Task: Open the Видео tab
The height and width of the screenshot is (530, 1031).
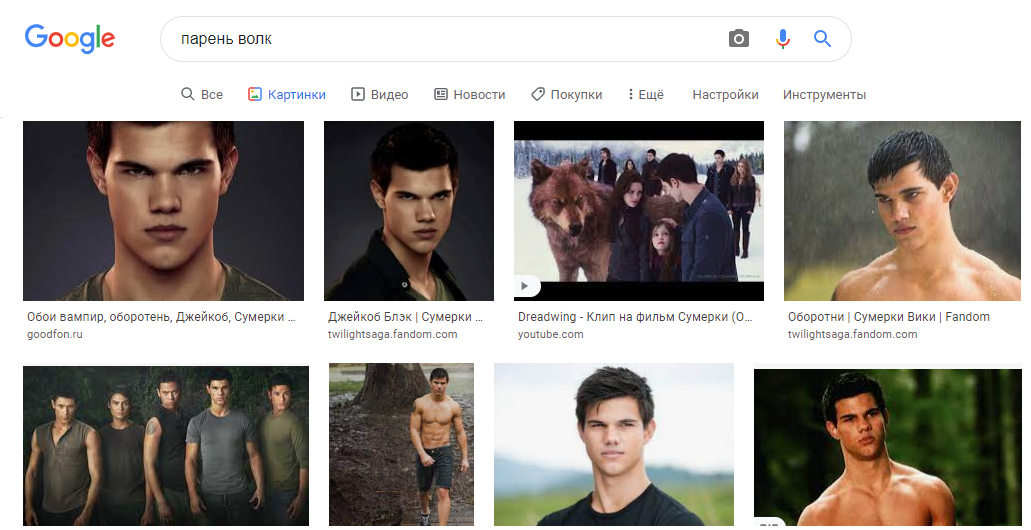Action: [x=379, y=94]
